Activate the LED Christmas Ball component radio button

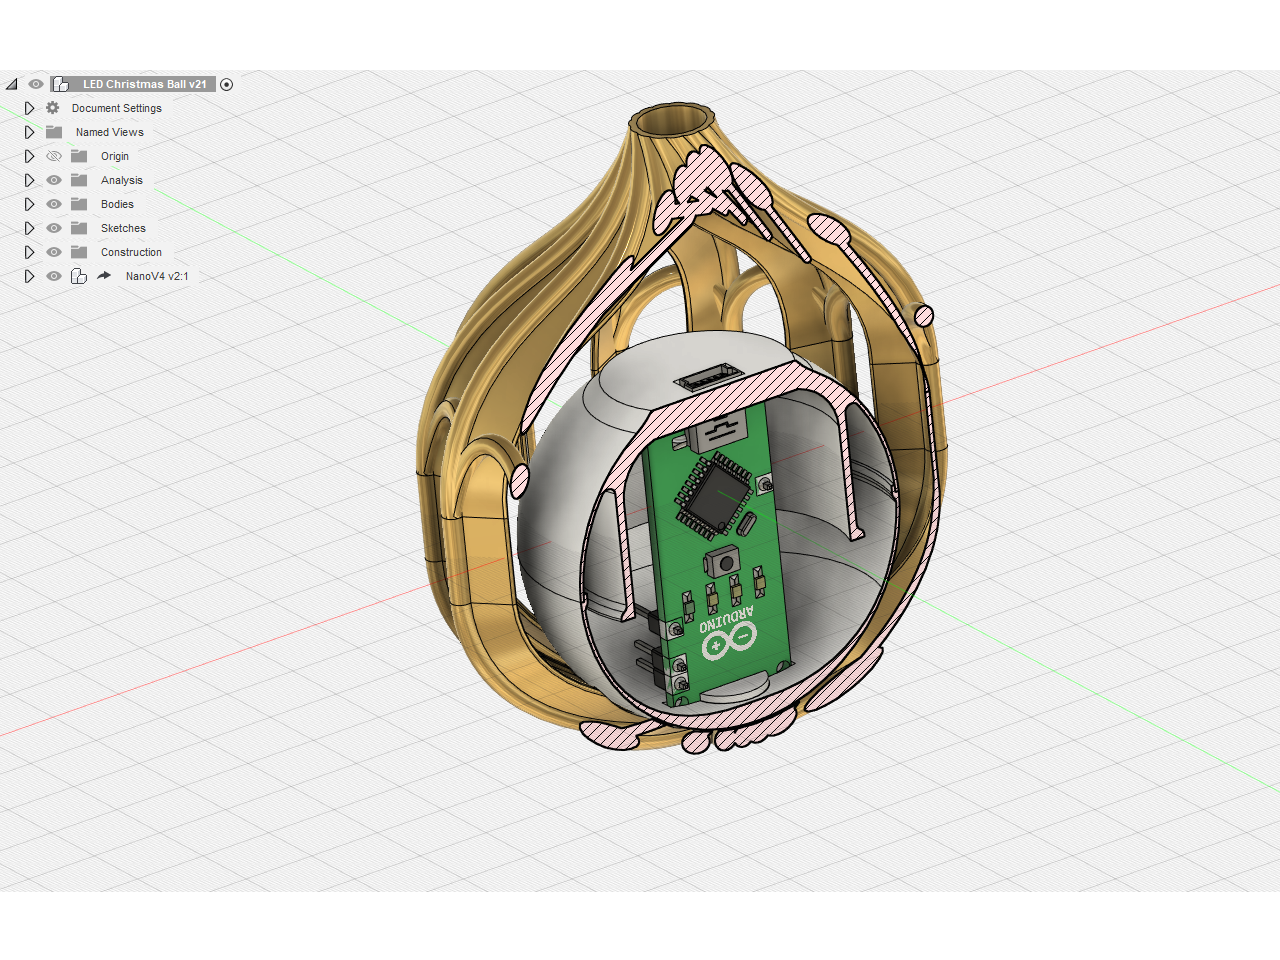[x=226, y=84]
